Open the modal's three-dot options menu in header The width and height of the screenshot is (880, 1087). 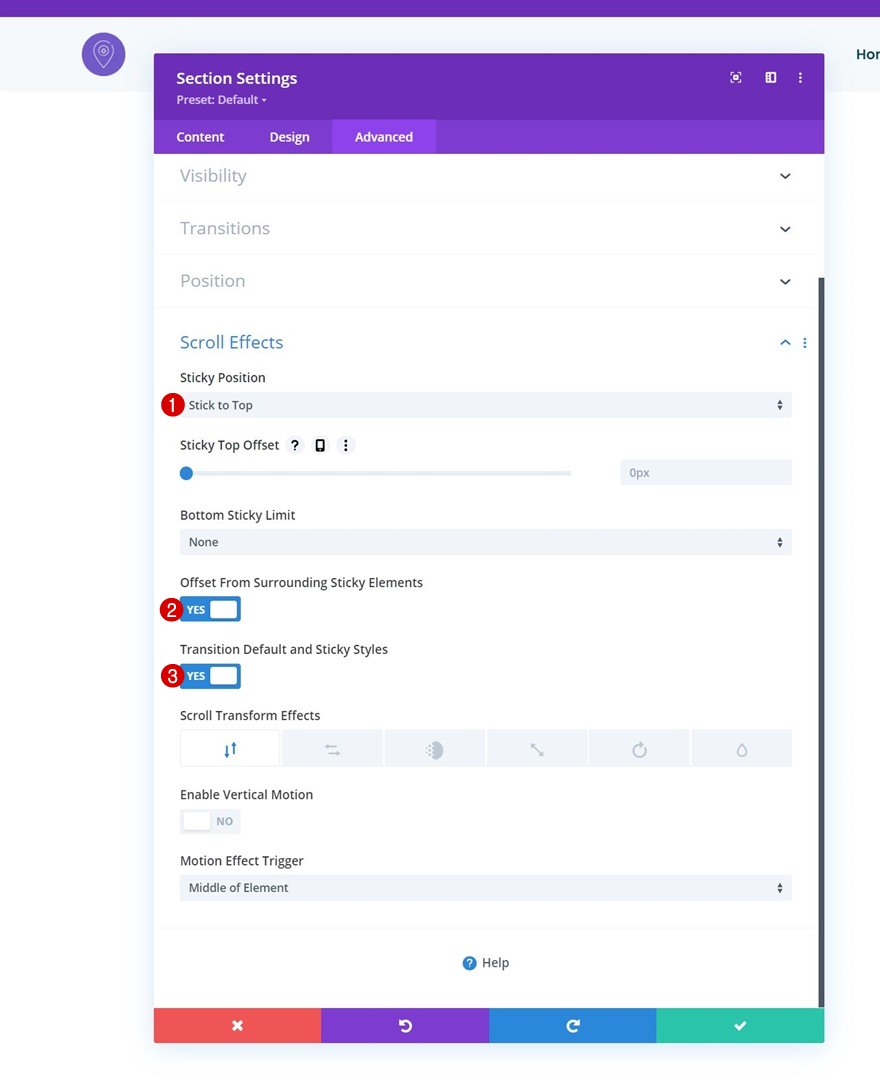[x=800, y=78]
